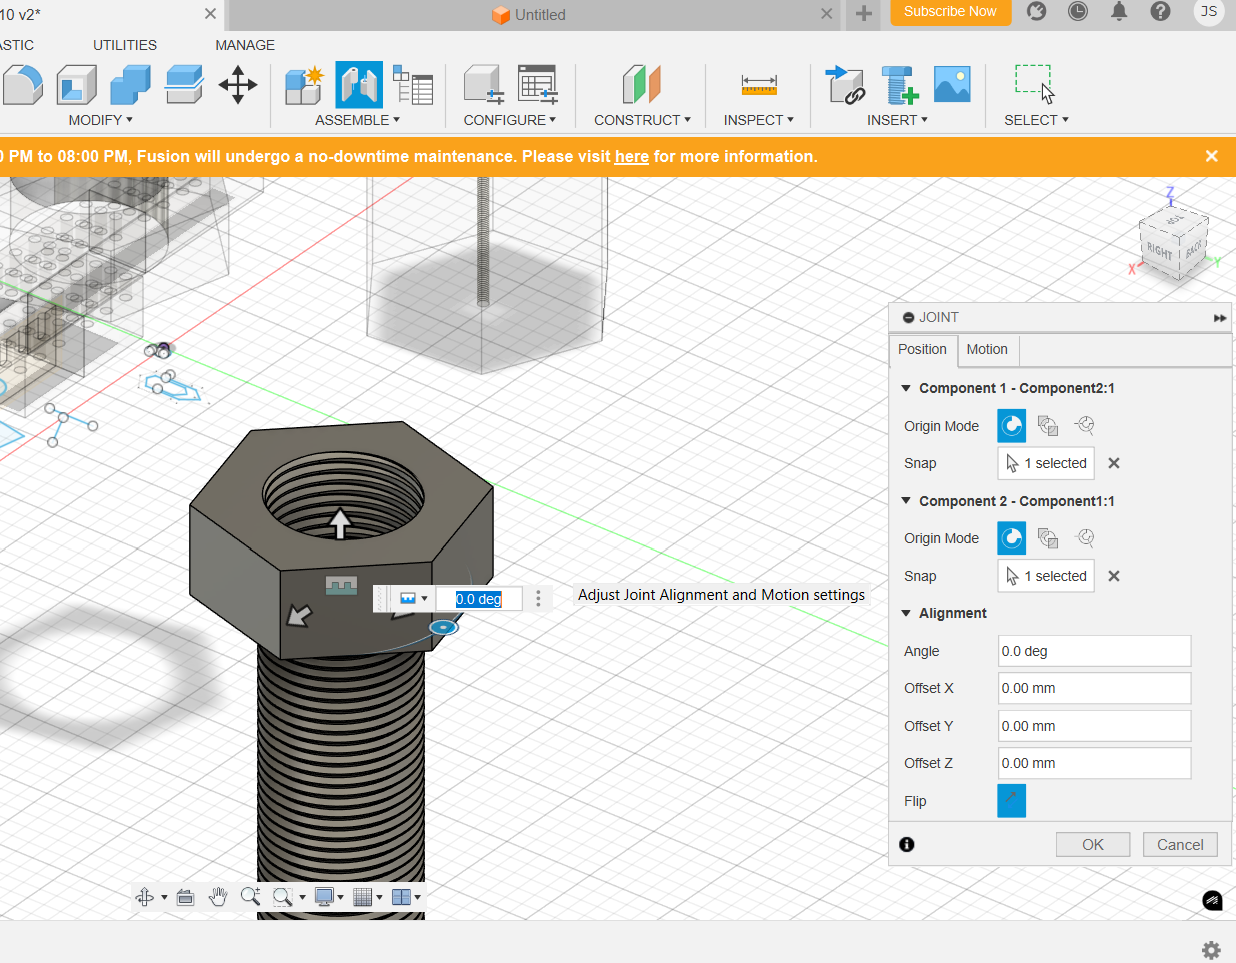Open the Bill of Materials tool
Viewport: 1236px width, 963px height.
(x=413, y=85)
